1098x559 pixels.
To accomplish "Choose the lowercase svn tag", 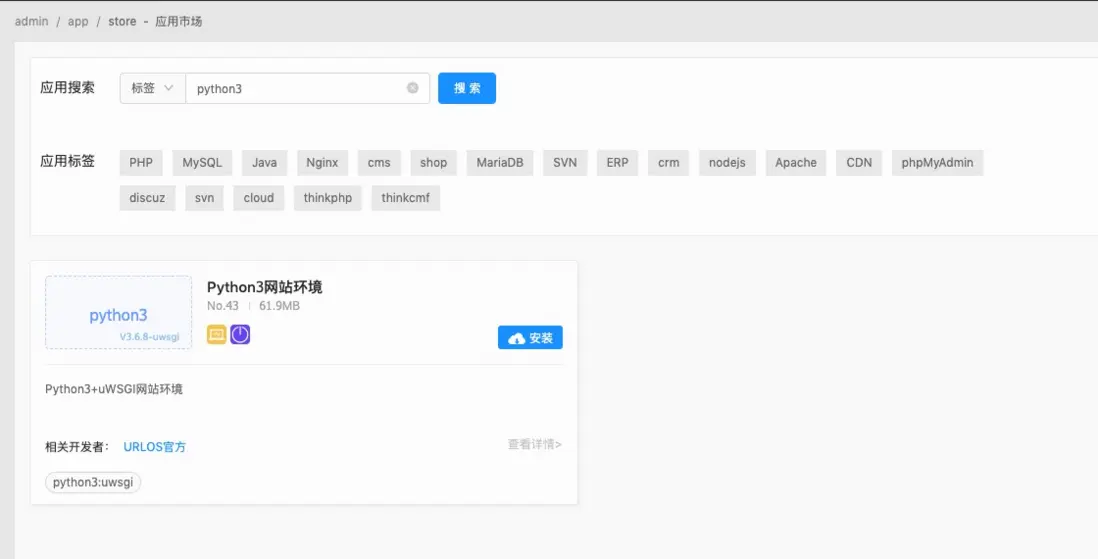I will [204, 198].
